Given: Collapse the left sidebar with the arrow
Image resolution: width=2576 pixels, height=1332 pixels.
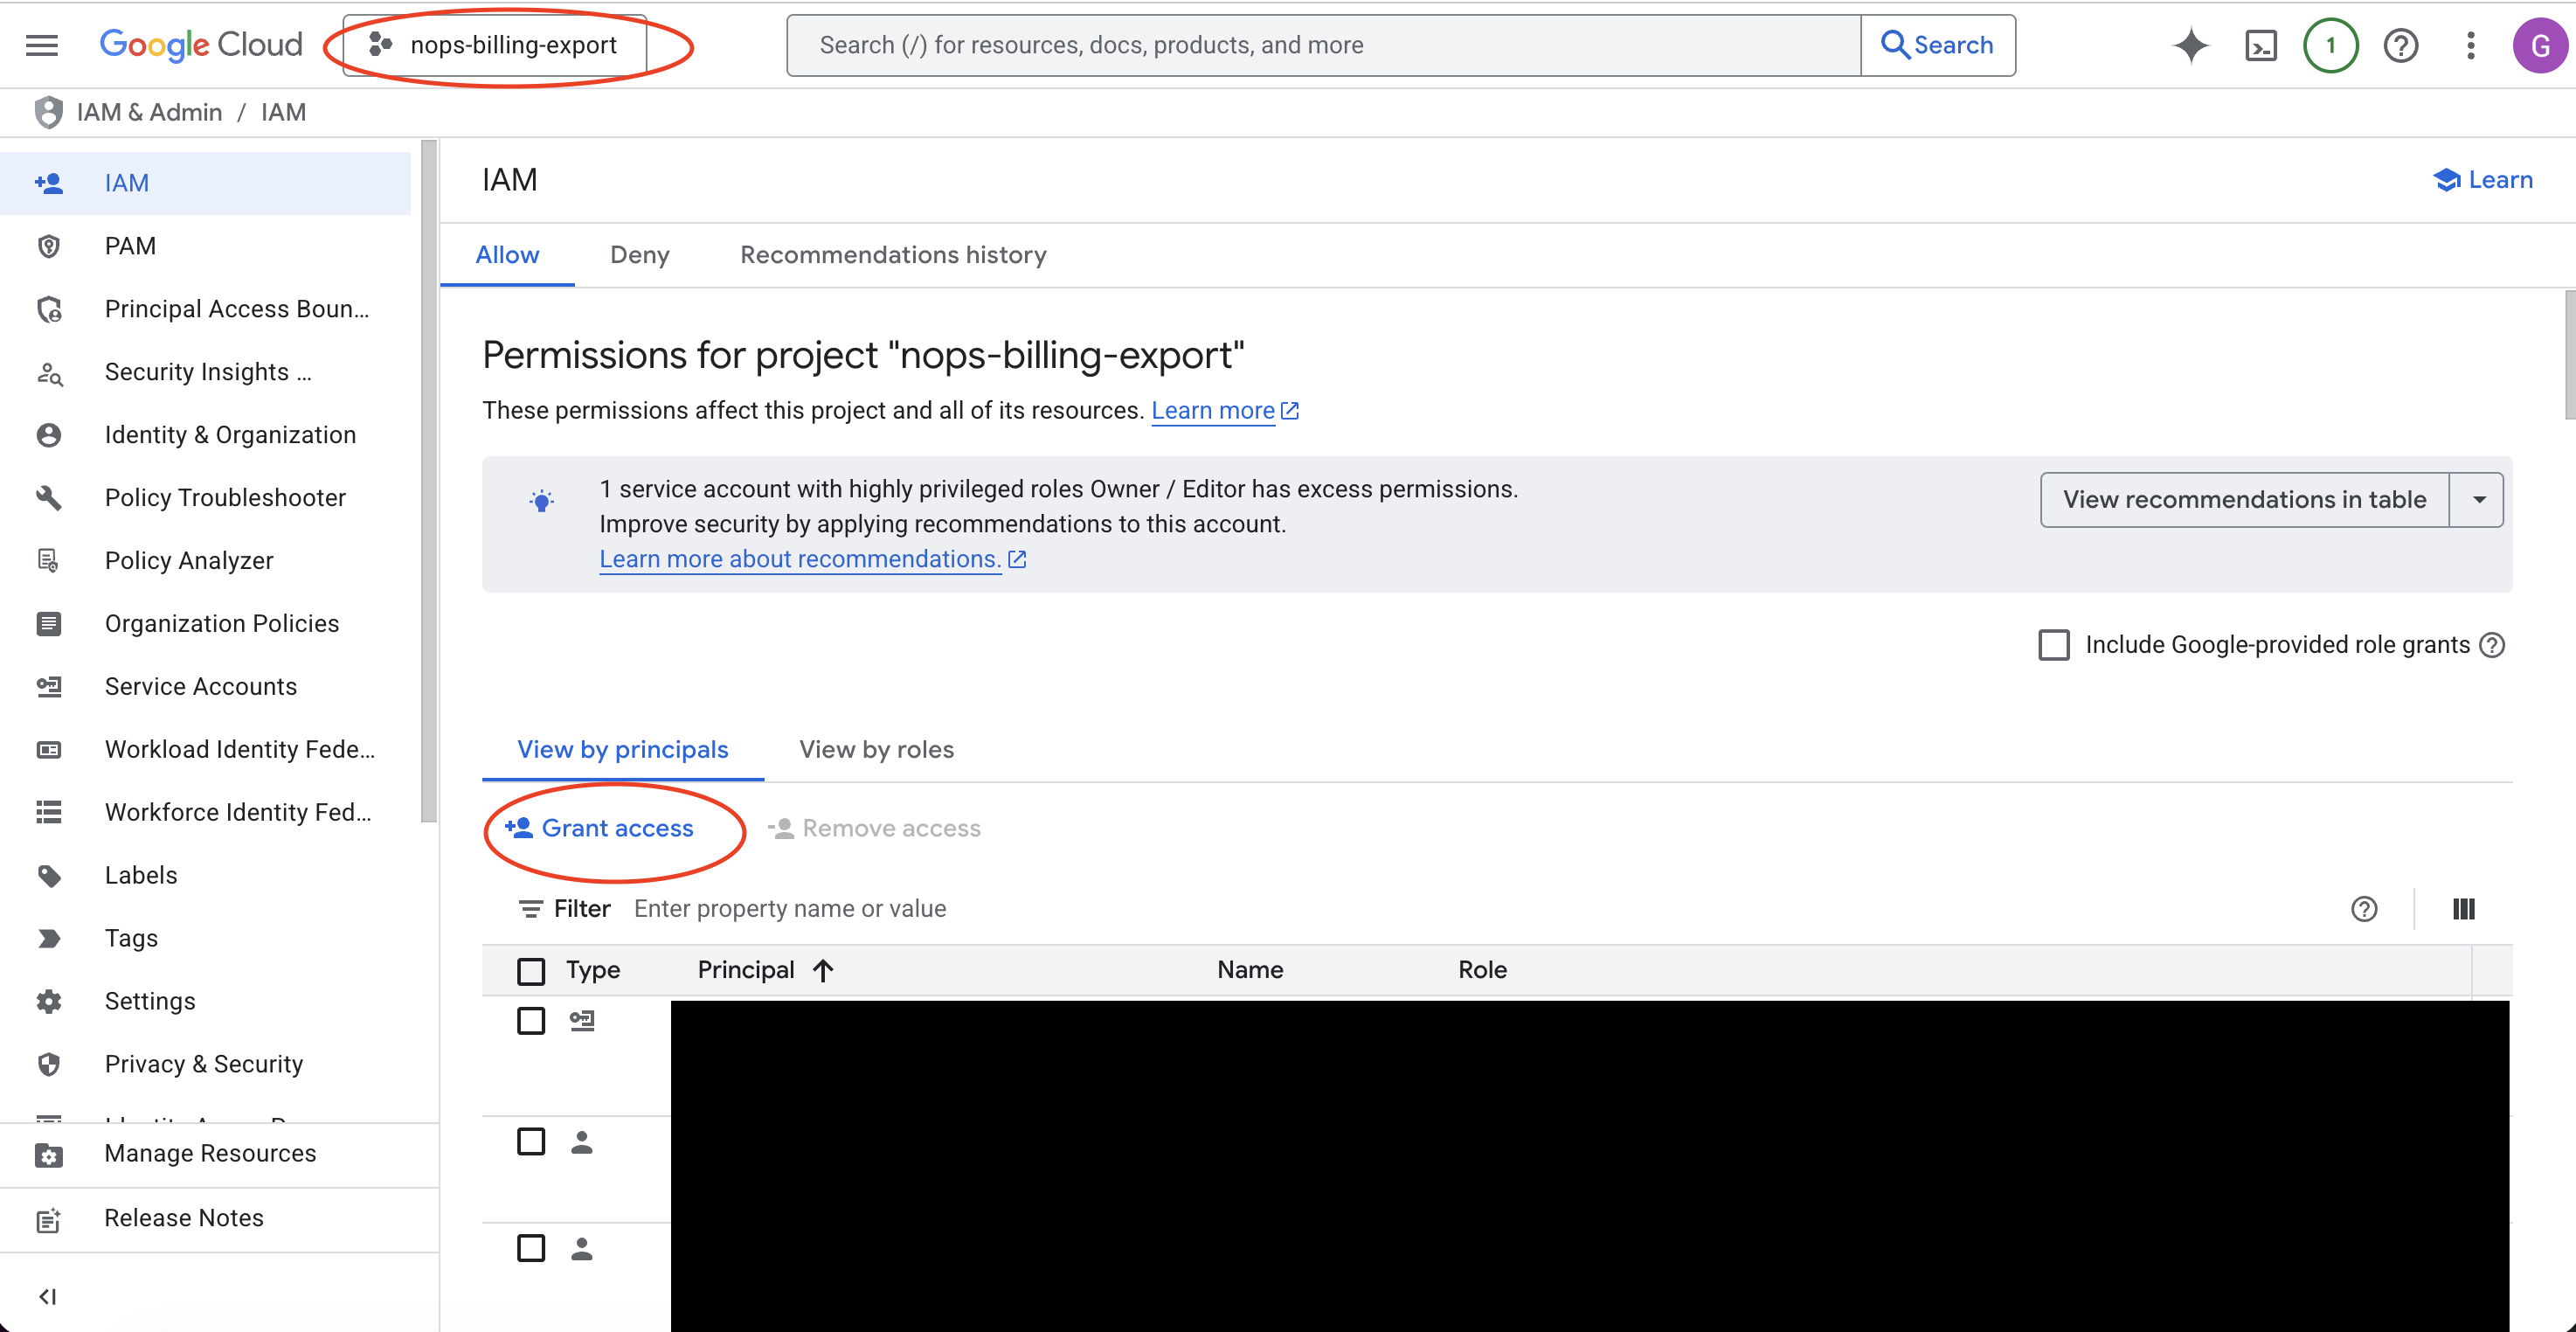Looking at the screenshot, I should [x=47, y=1296].
